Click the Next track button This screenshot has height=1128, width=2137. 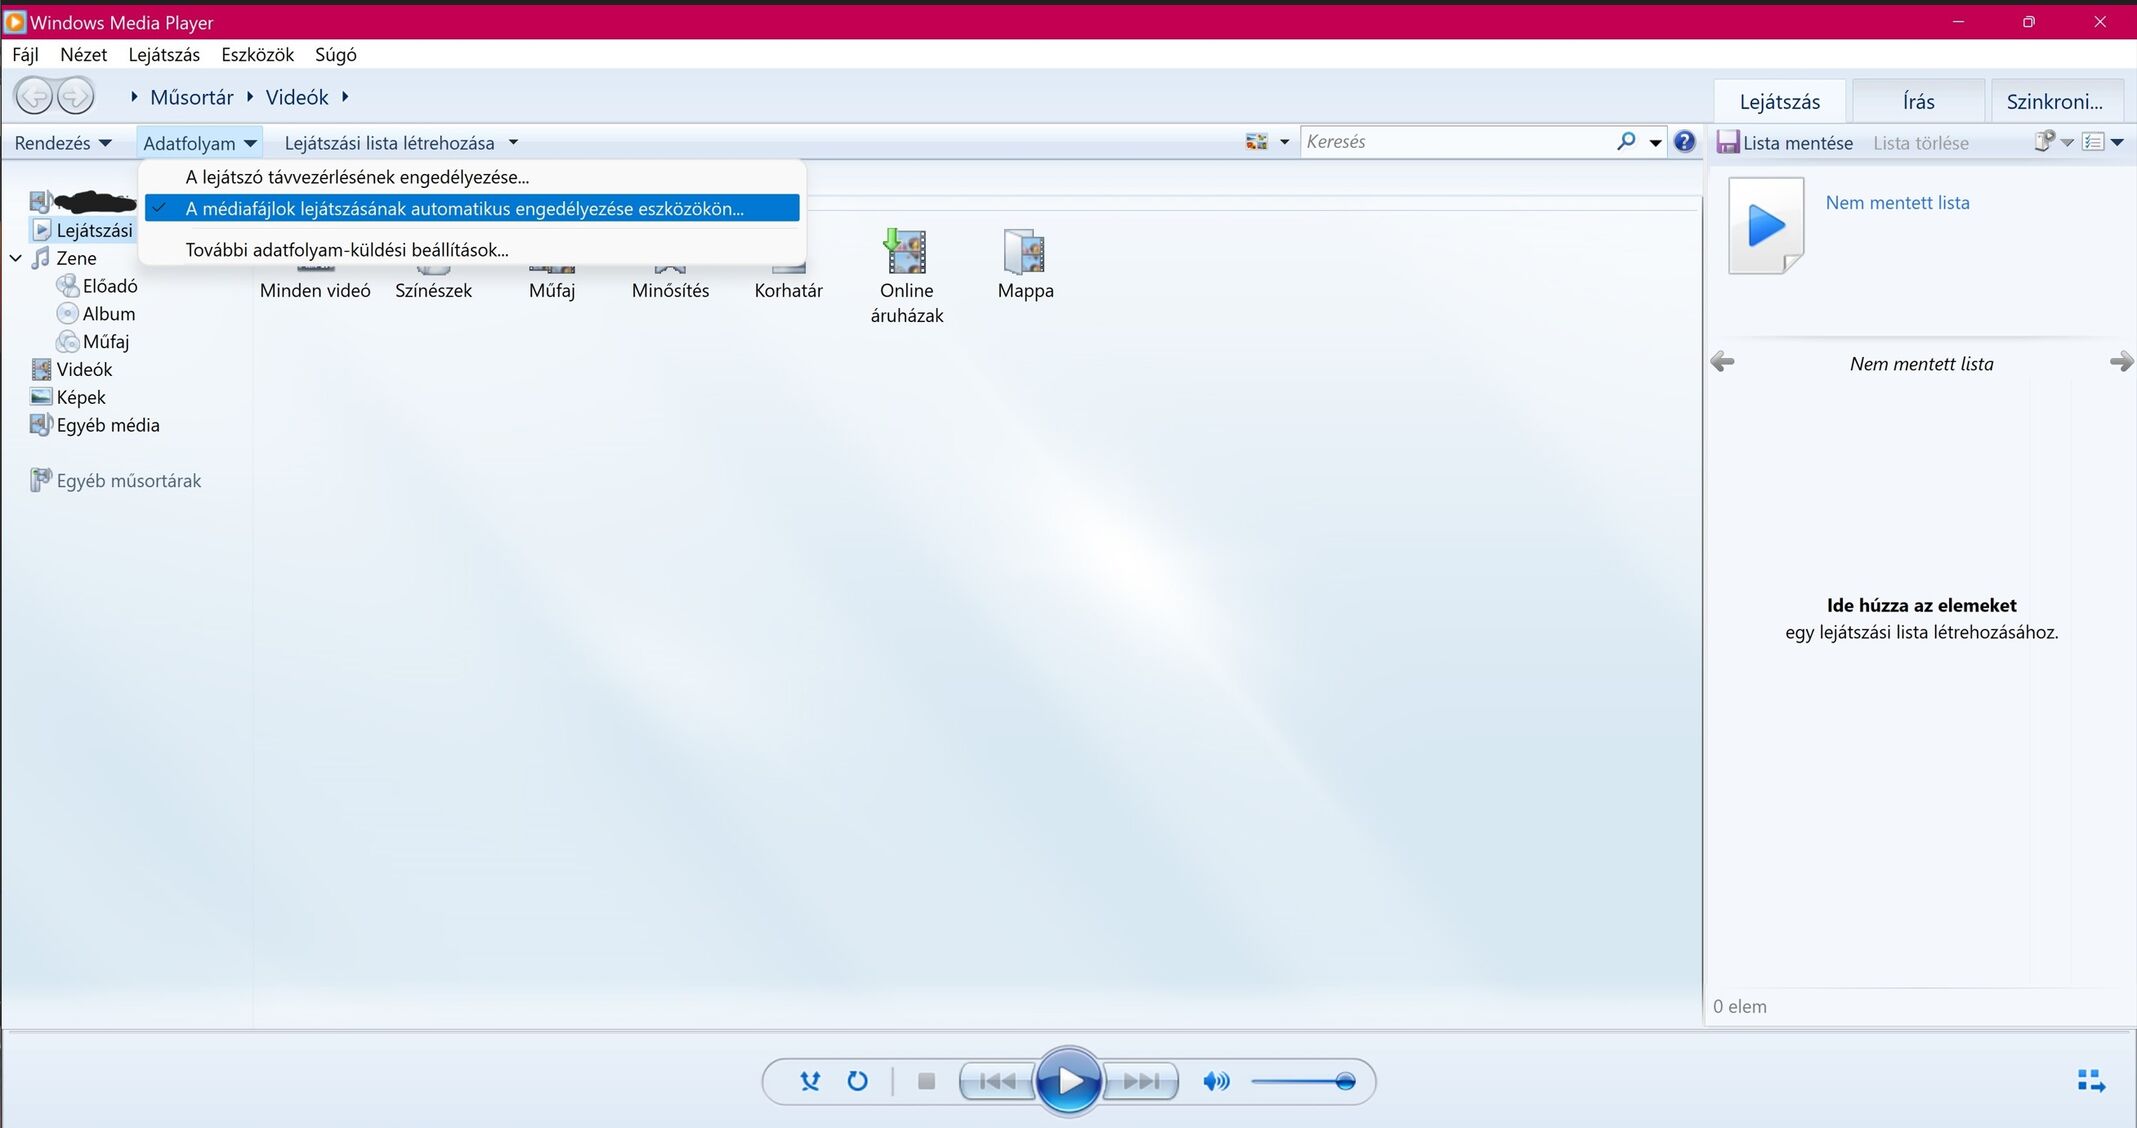tap(1140, 1081)
